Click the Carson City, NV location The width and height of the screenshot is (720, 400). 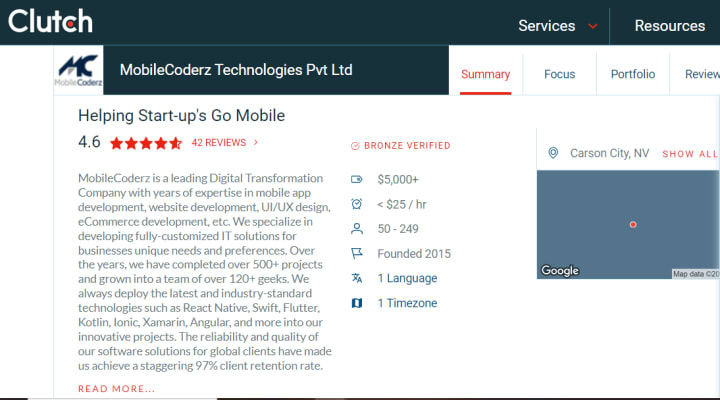click(x=610, y=153)
